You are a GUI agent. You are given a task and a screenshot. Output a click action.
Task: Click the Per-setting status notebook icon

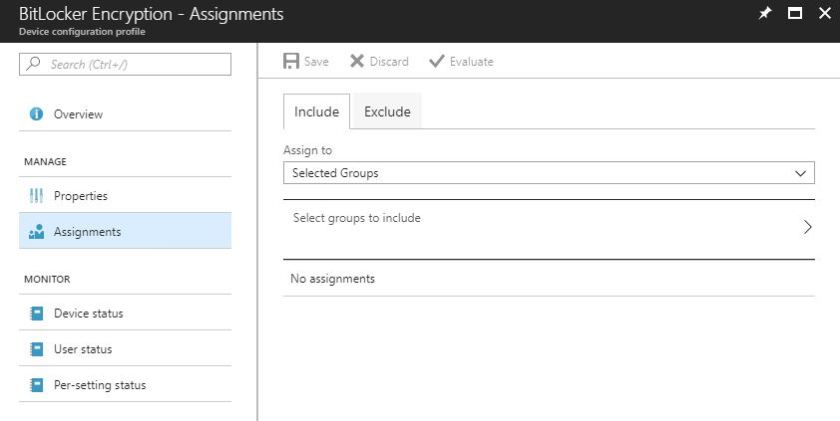(36, 385)
